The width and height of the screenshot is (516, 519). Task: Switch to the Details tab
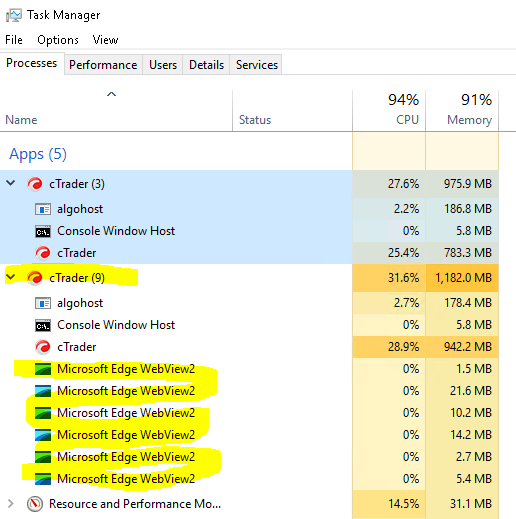pos(206,65)
